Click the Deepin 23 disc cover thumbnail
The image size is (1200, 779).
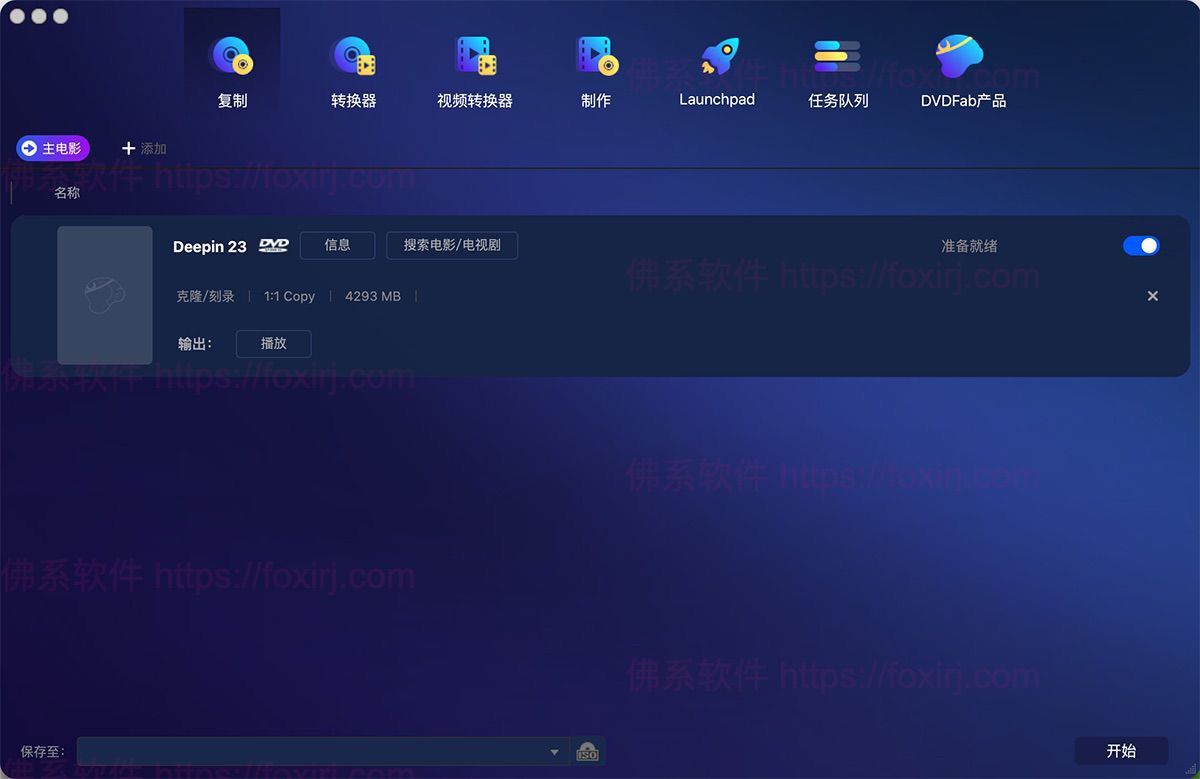click(x=105, y=295)
